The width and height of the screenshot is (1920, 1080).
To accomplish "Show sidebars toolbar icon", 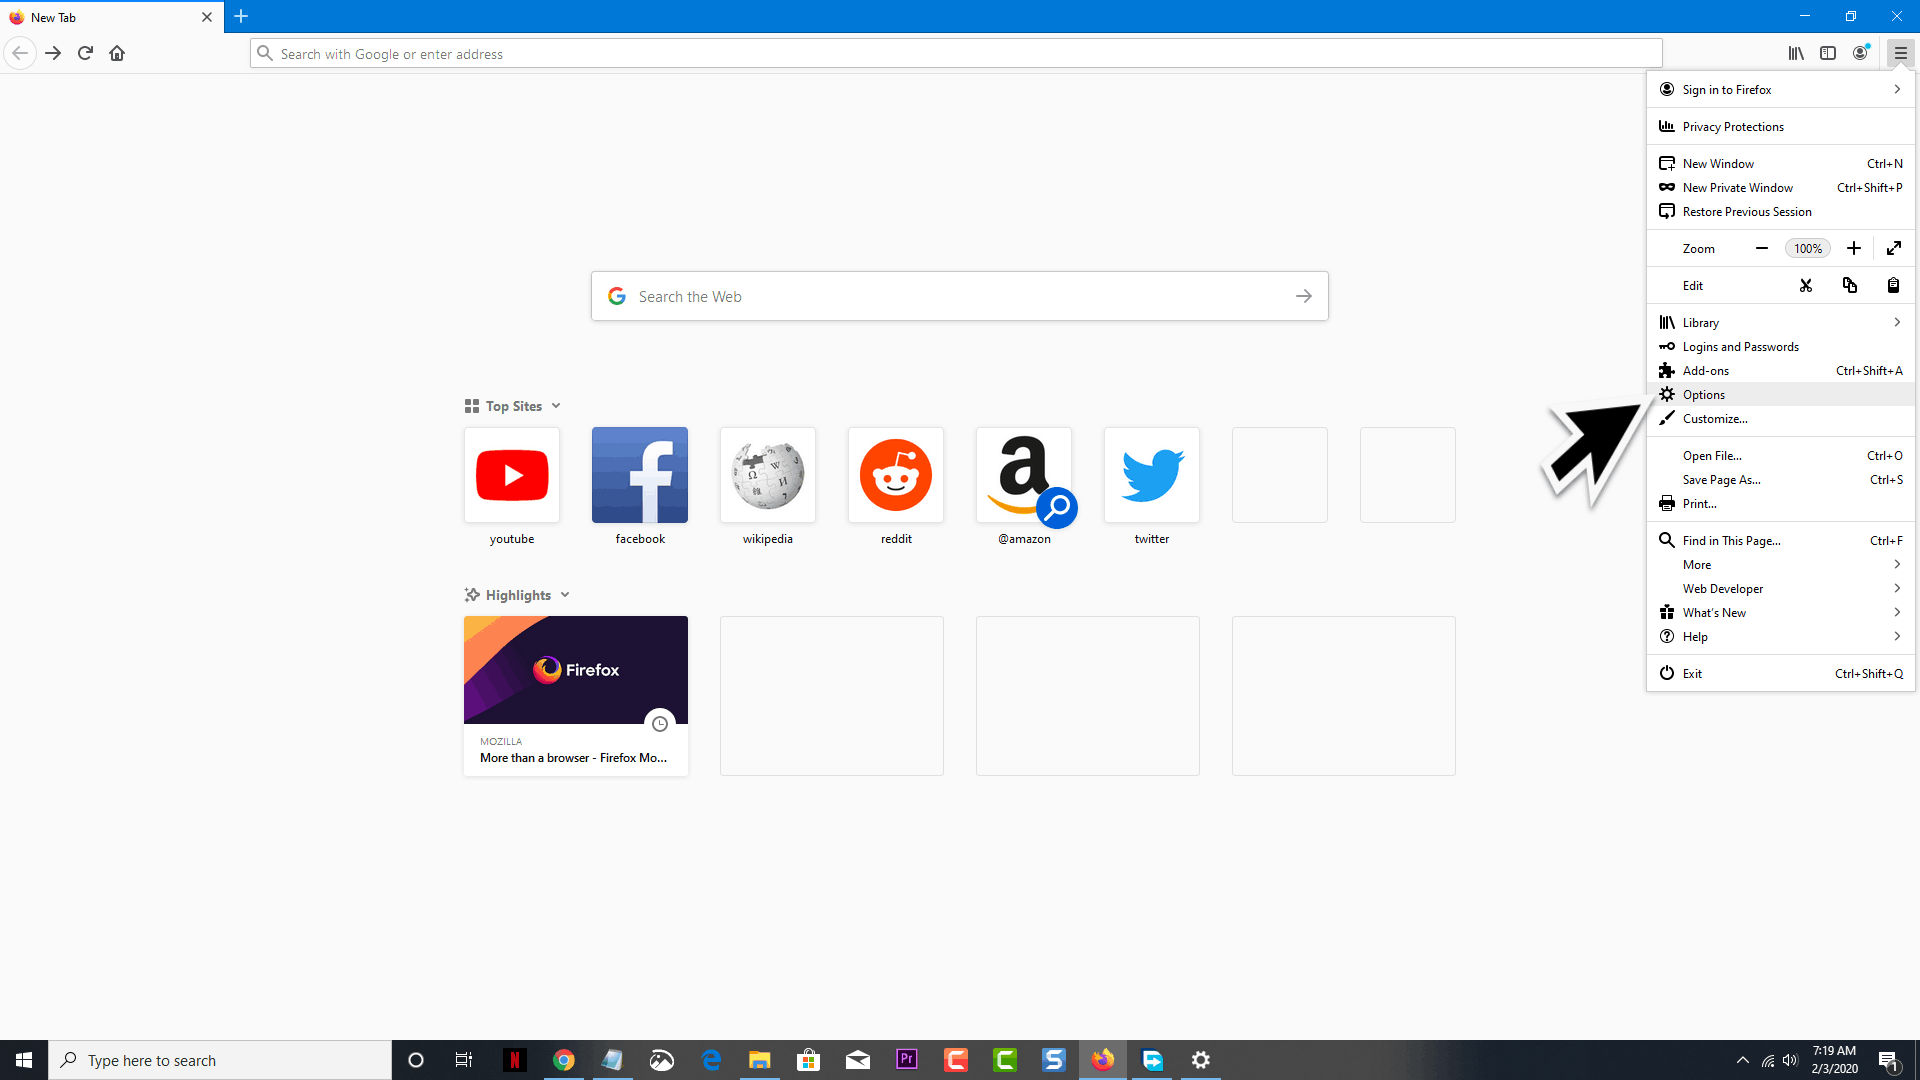I will pos(1828,53).
